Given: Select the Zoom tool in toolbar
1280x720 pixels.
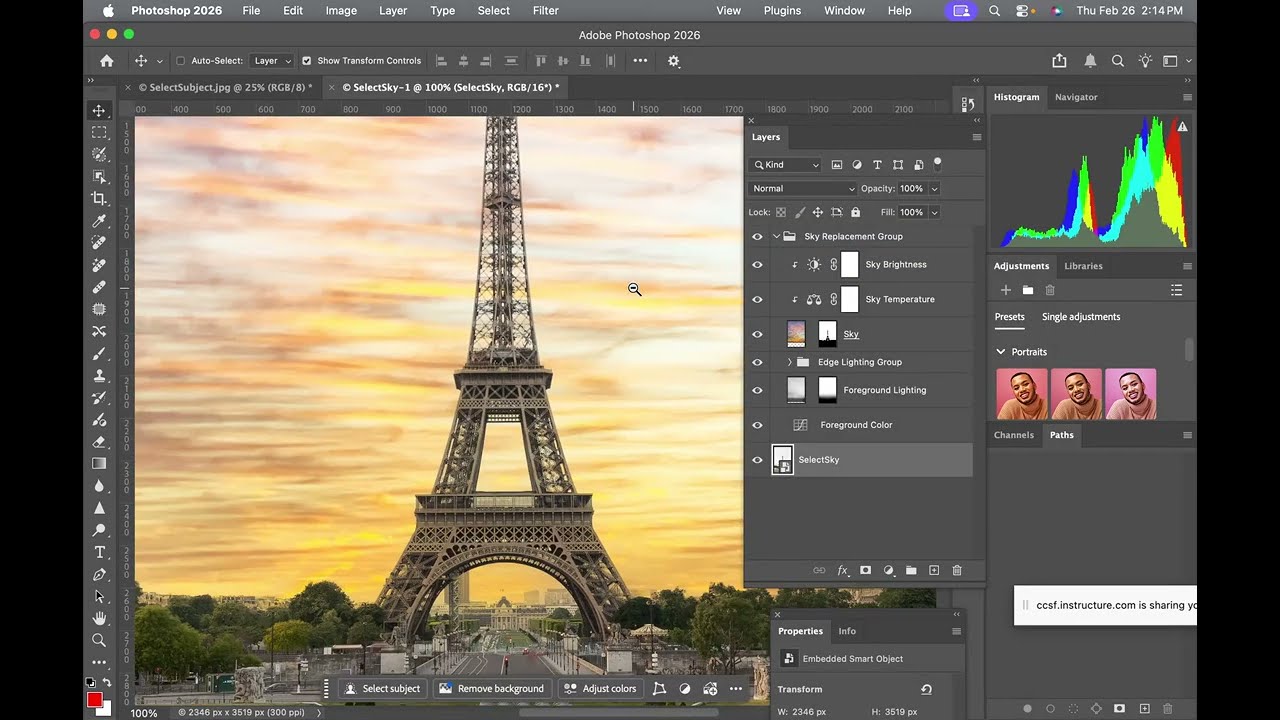Looking at the screenshot, I should click(x=99, y=640).
